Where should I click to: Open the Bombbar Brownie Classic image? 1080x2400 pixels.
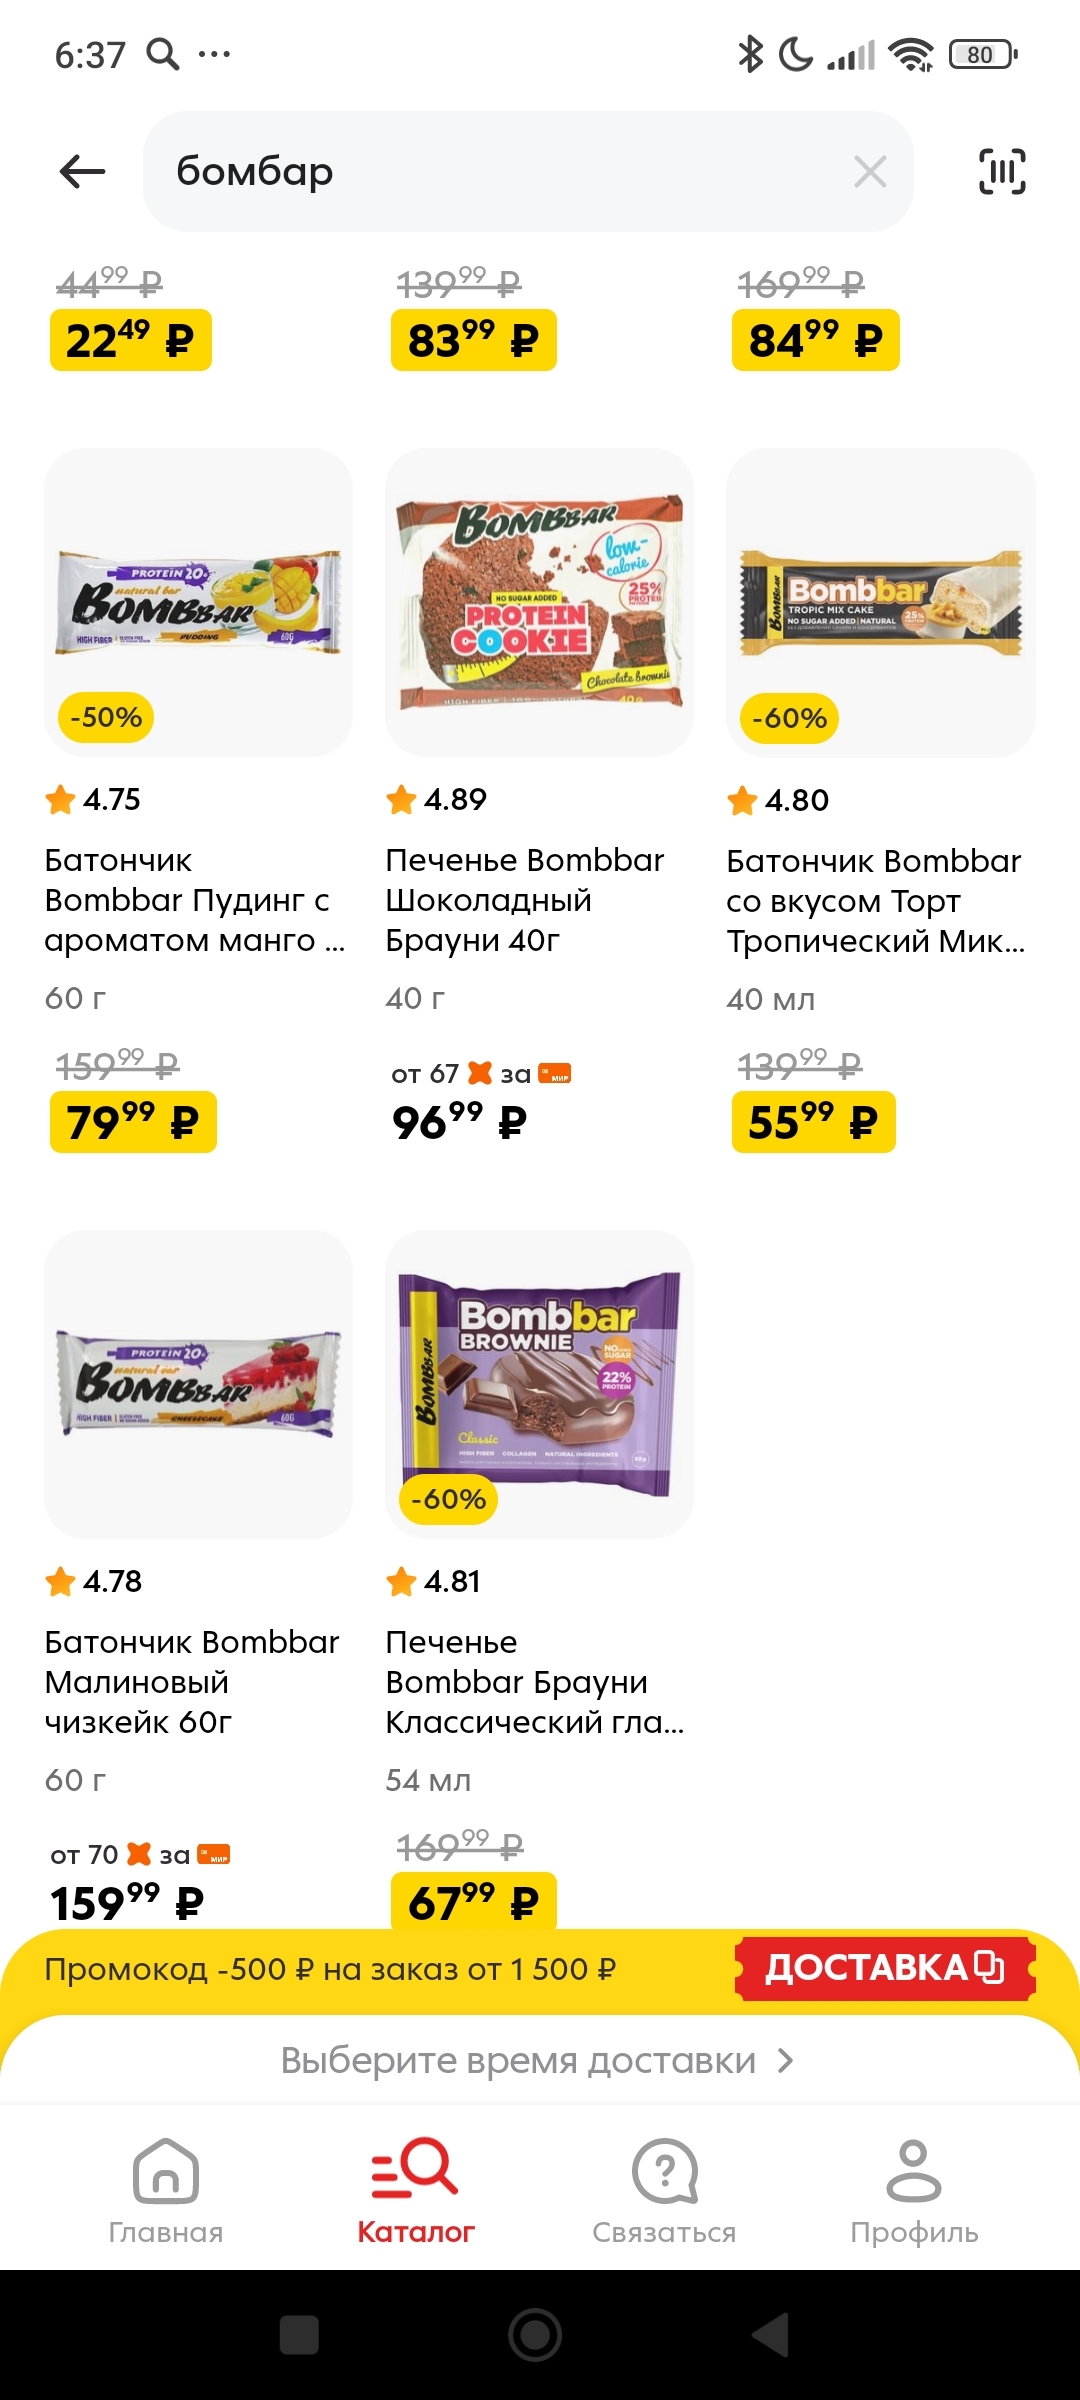point(539,1384)
